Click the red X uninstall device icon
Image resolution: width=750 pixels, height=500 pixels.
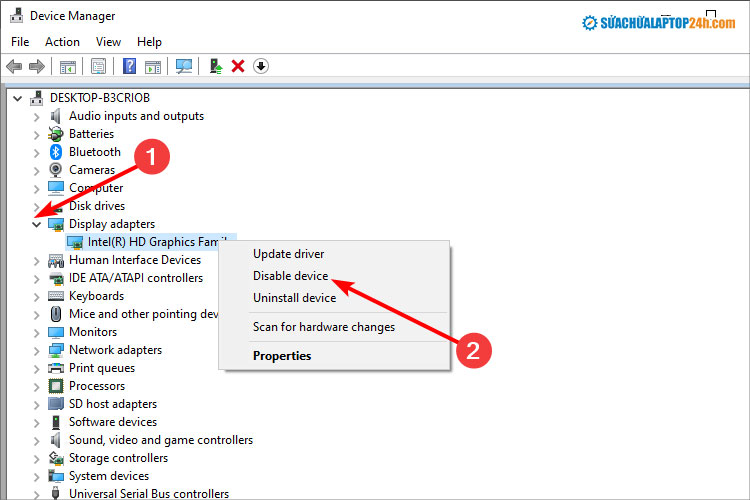coord(238,67)
